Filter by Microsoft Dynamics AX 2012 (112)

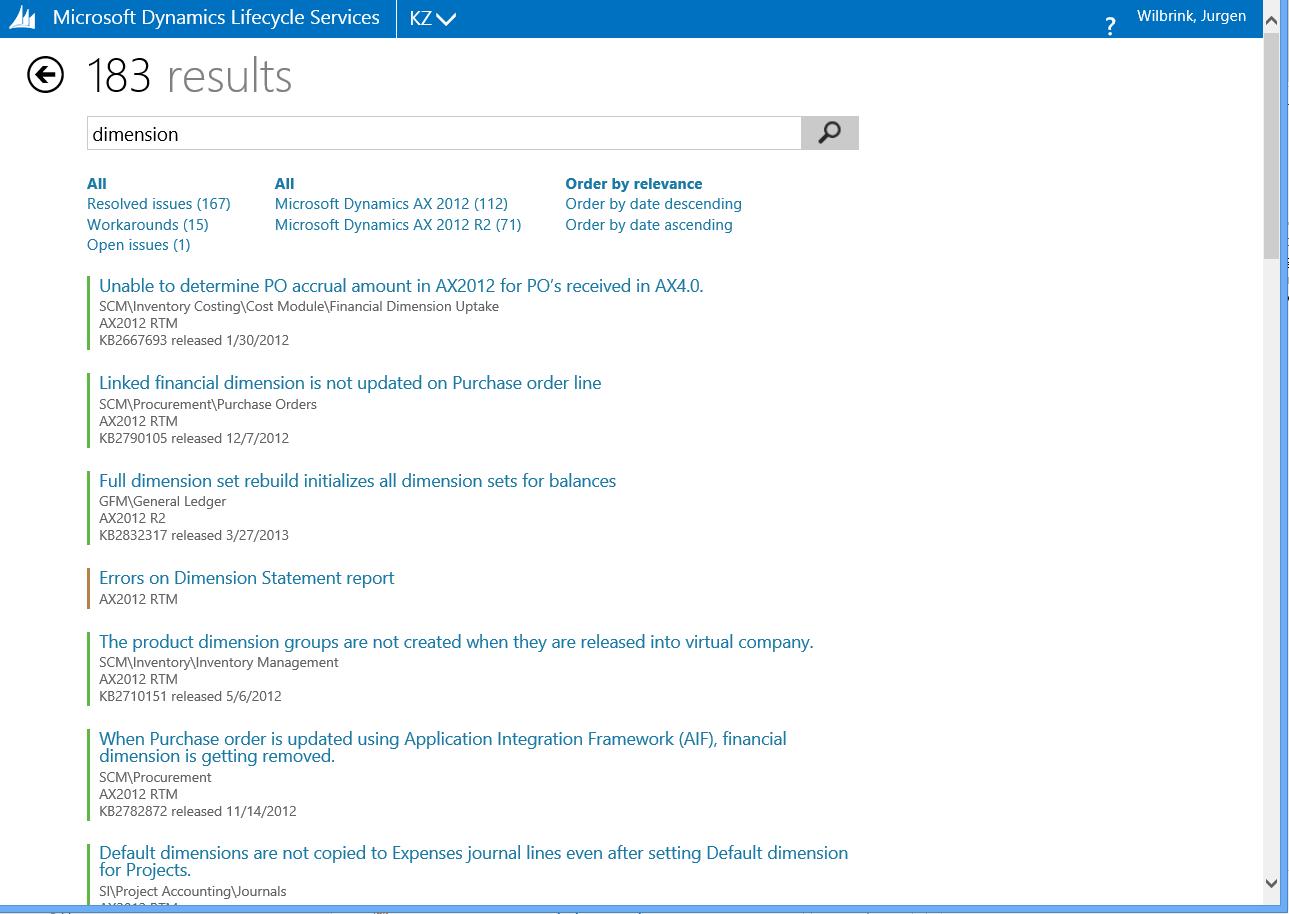(391, 204)
